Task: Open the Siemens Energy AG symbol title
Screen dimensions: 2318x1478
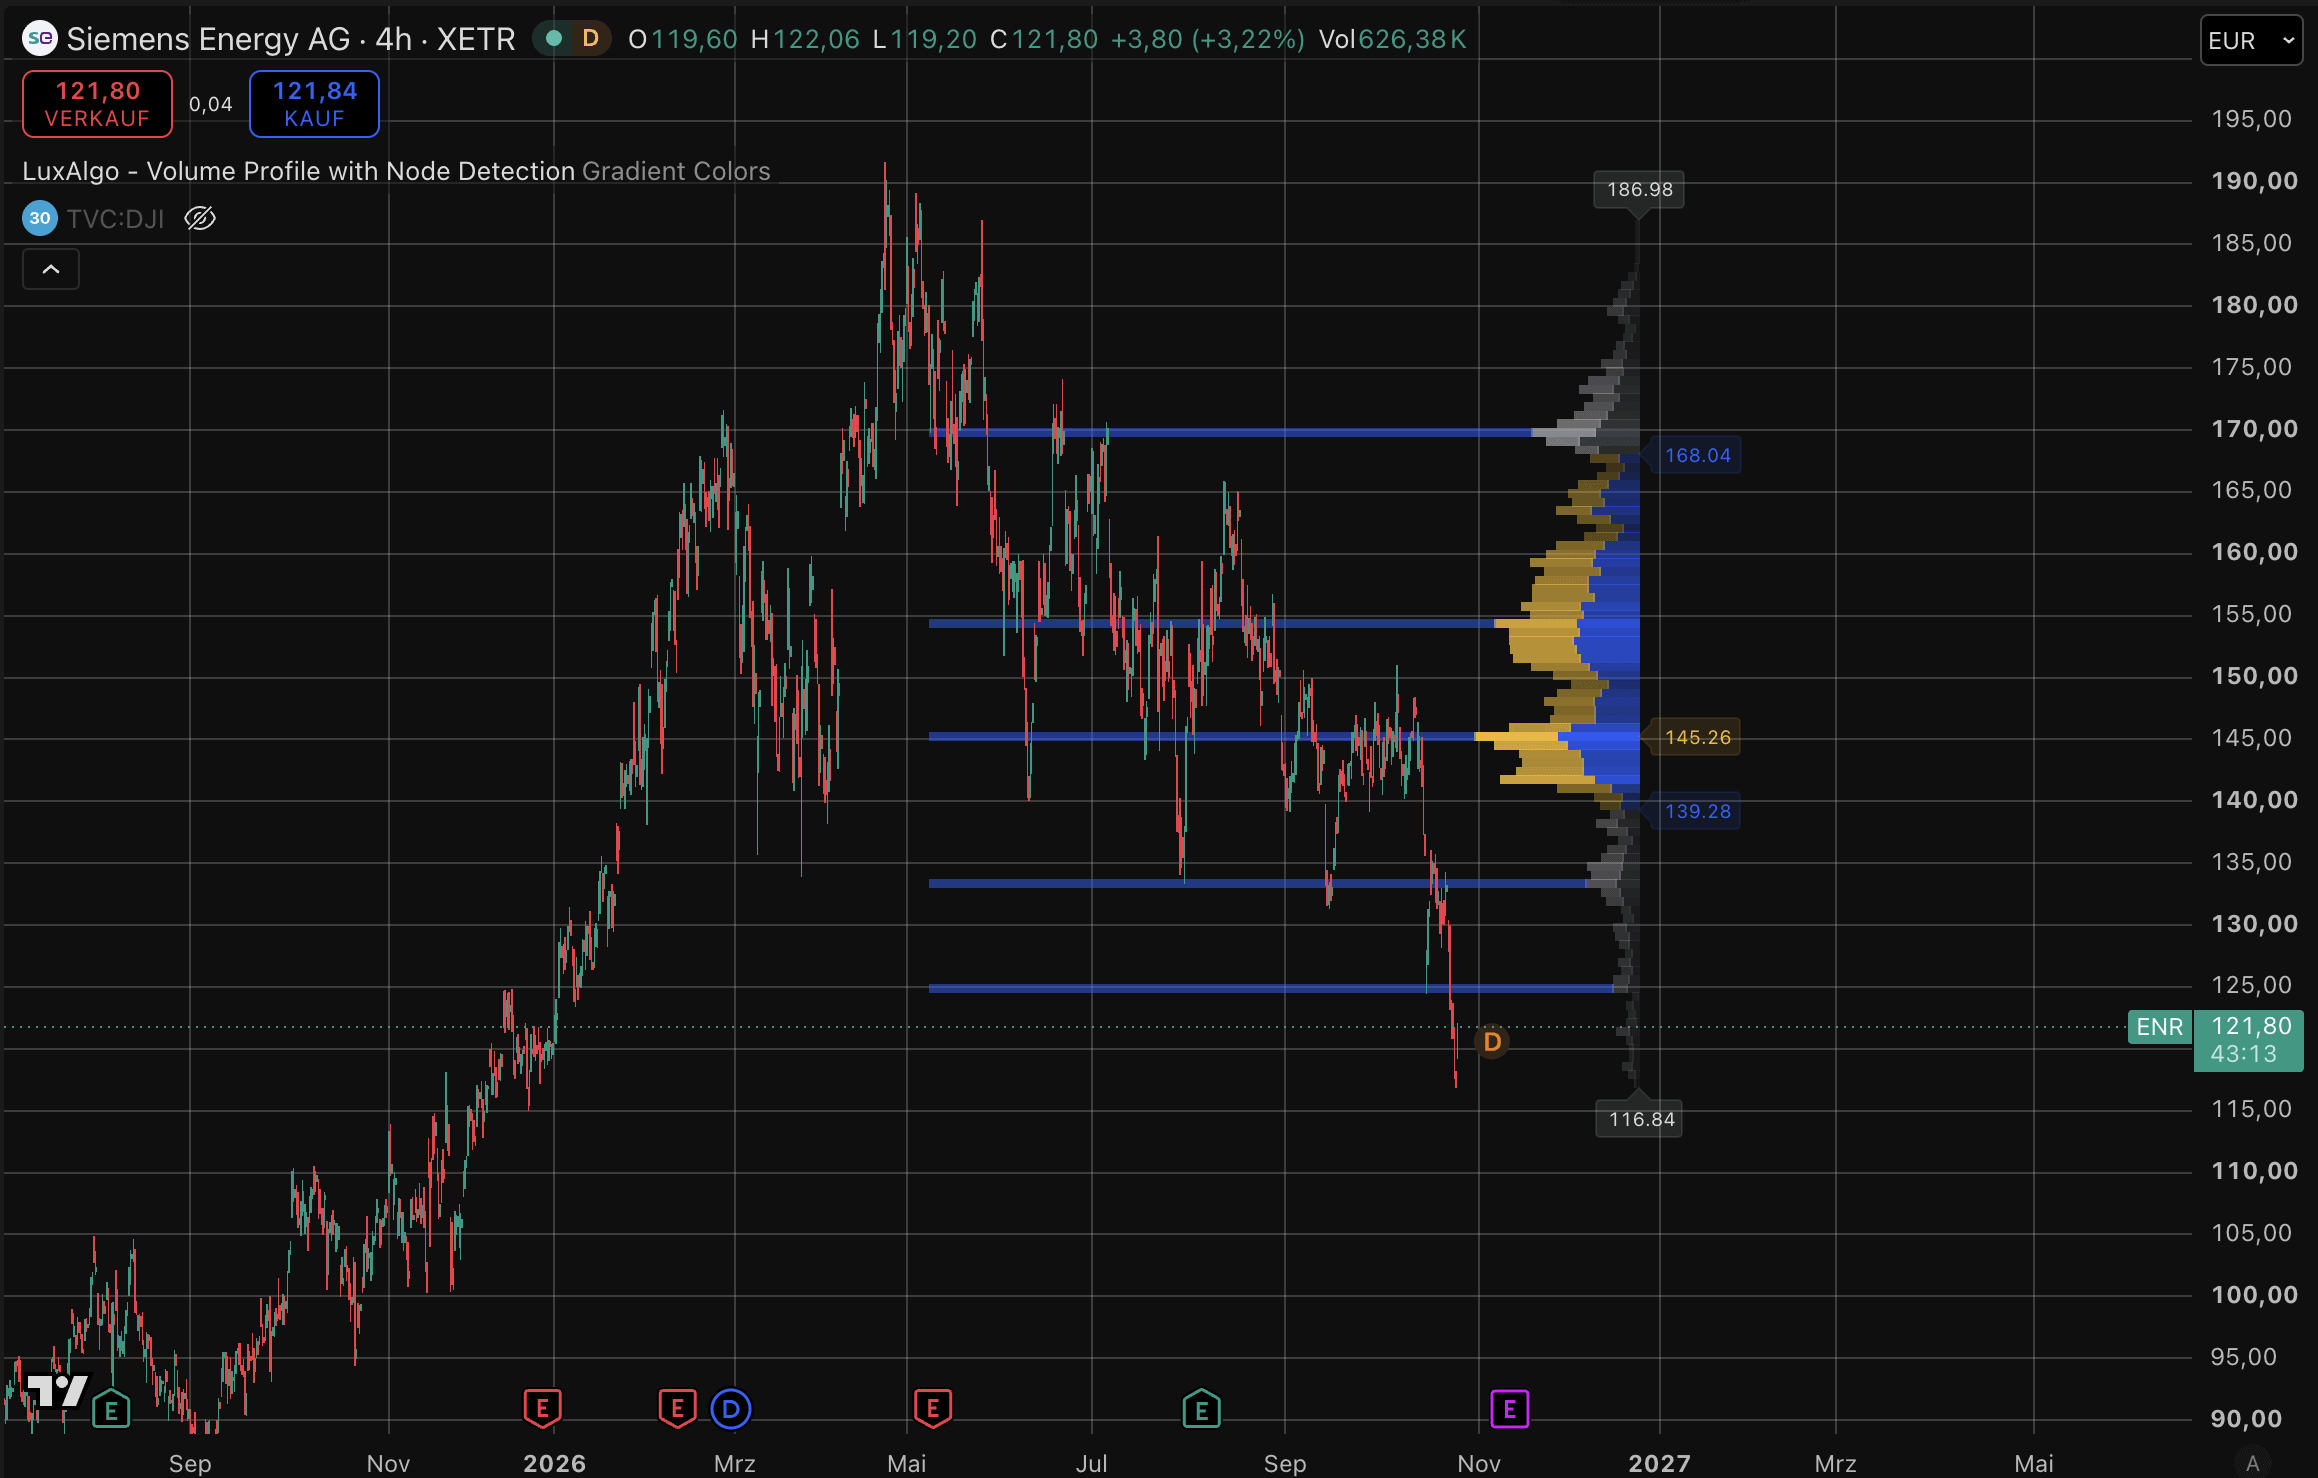Action: pos(291,39)
